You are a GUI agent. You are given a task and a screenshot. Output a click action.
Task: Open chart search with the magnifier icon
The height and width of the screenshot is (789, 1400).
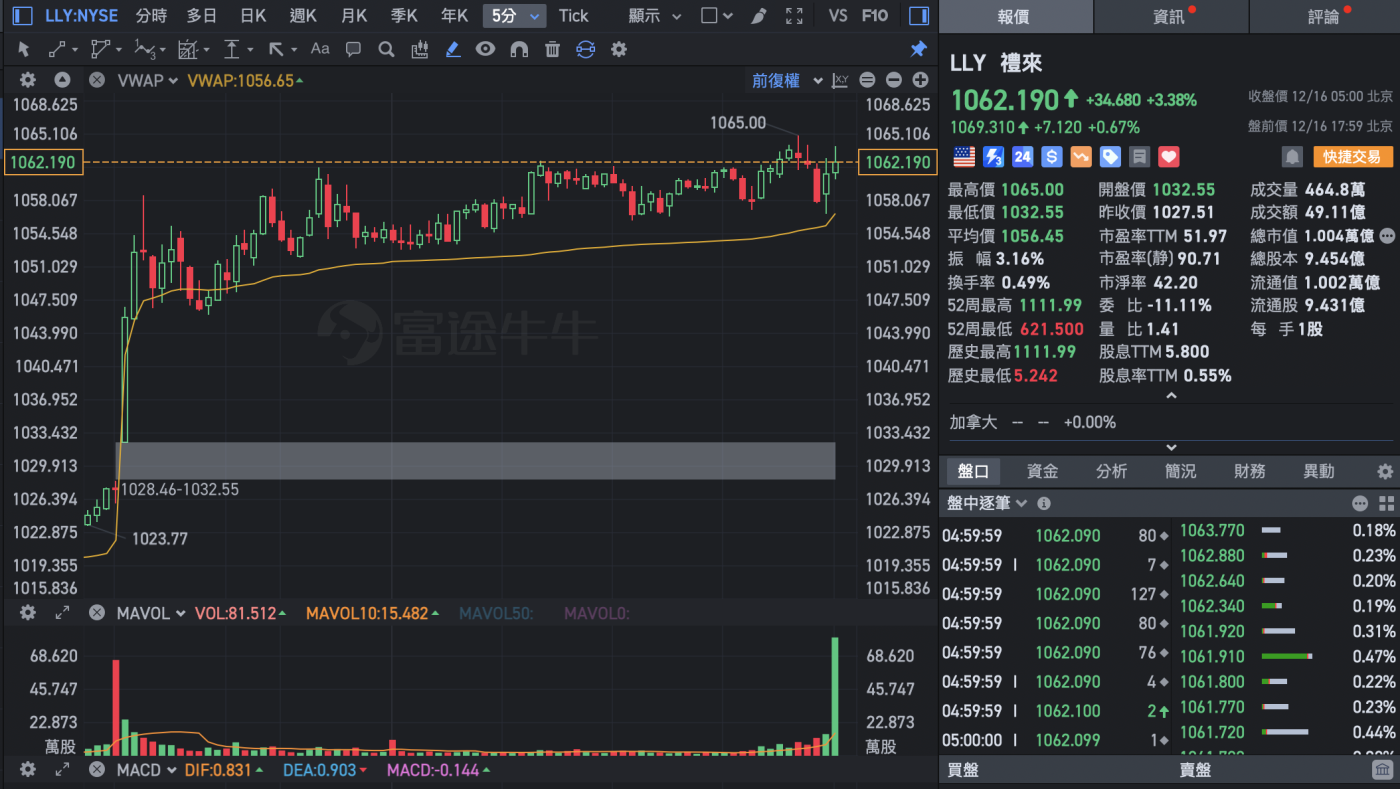coord(386,48)
